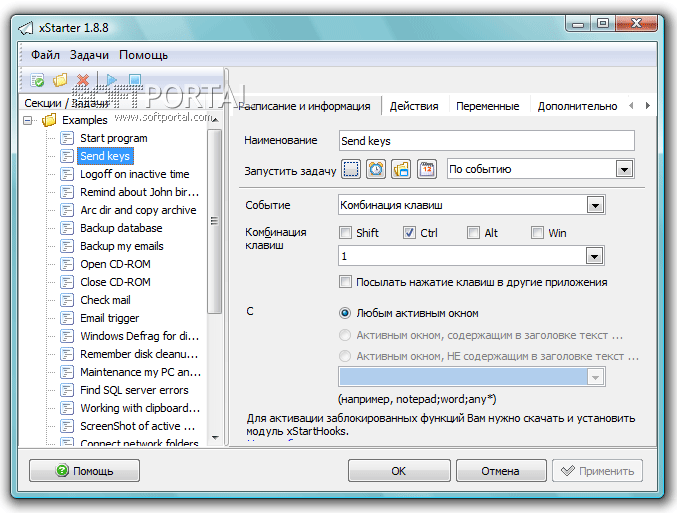Screen dimensions: 677x513
Task: Enable the Win key checkbox
Action: pyautogui.click(x=538, y=233)
